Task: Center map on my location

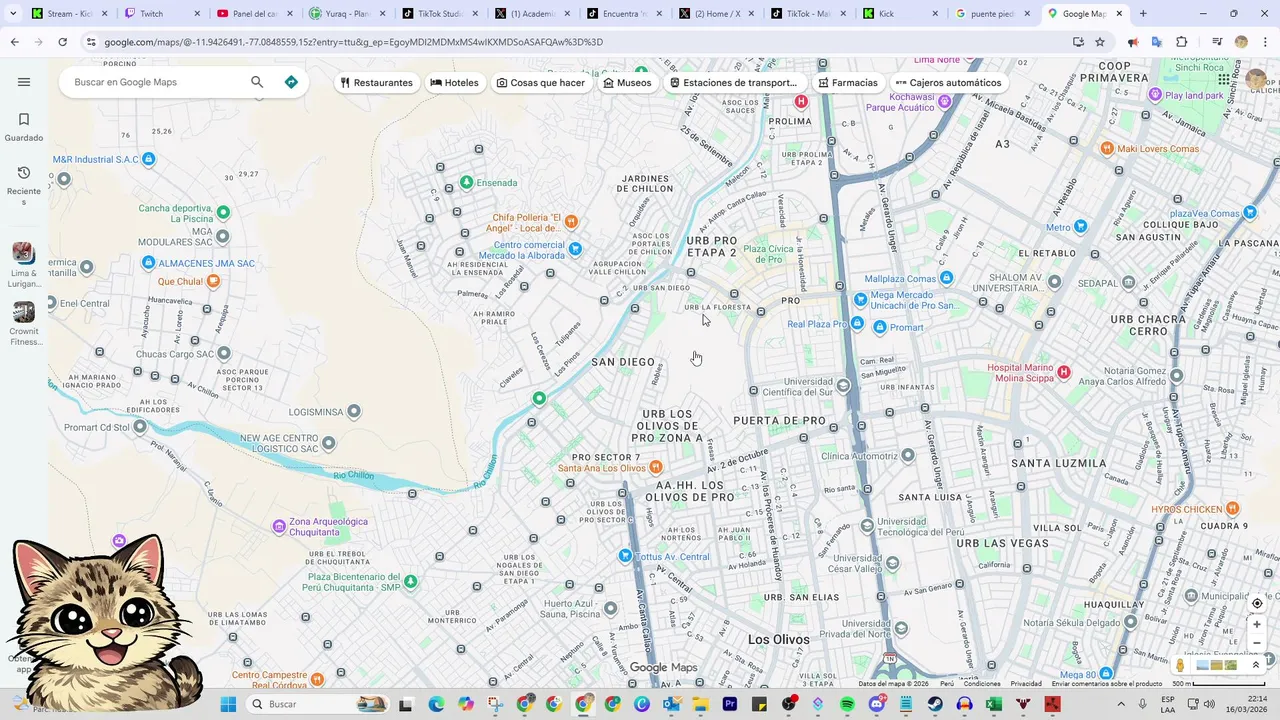Action: point(1257,603)
